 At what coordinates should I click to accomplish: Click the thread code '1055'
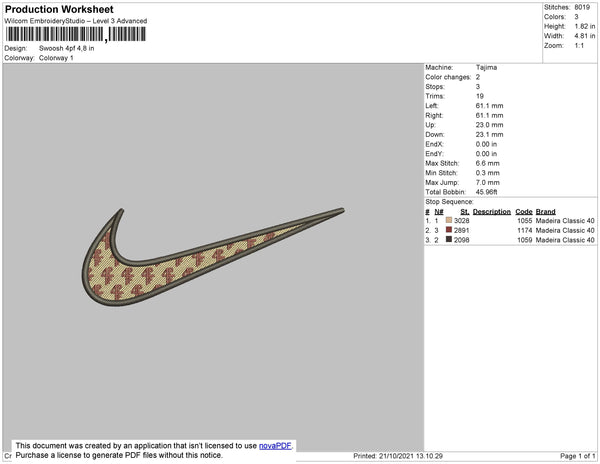coord(525,221)
